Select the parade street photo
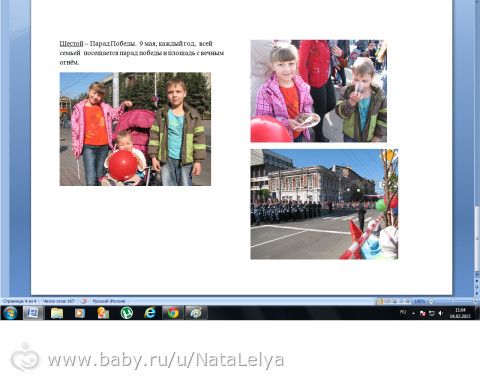 (324, 204)
